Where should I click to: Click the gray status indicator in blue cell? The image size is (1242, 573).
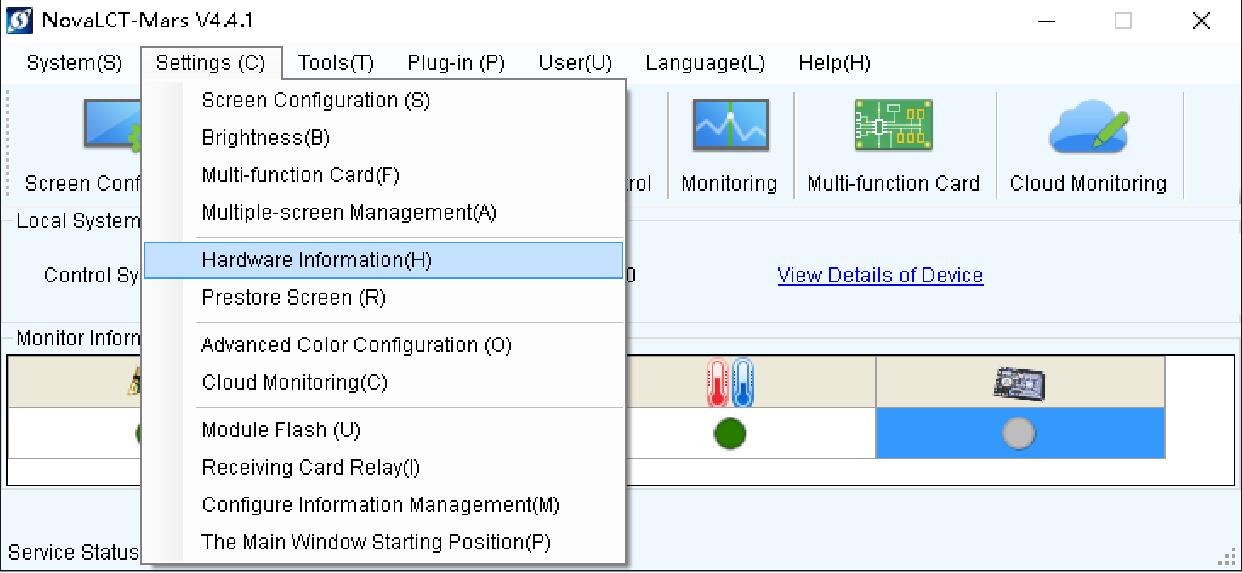[x=1020, y=434]
